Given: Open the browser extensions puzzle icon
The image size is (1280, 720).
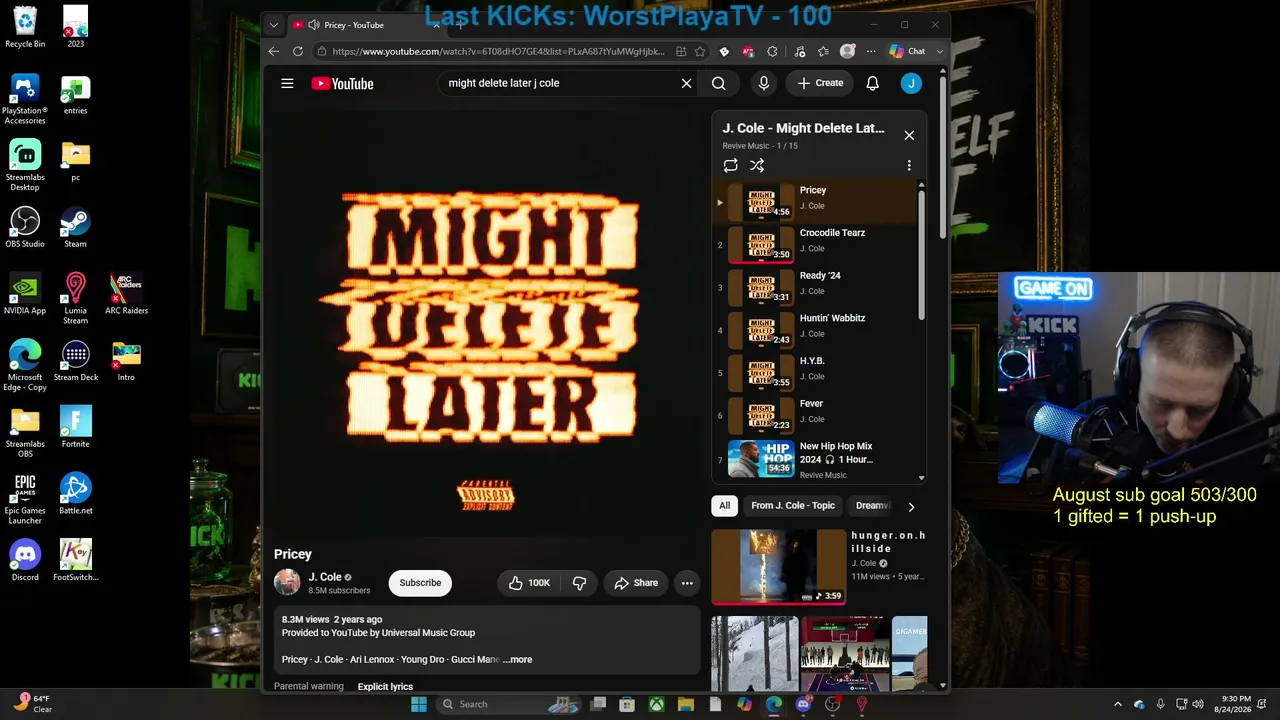Looking at the screenshot, I should coord(772,51).
